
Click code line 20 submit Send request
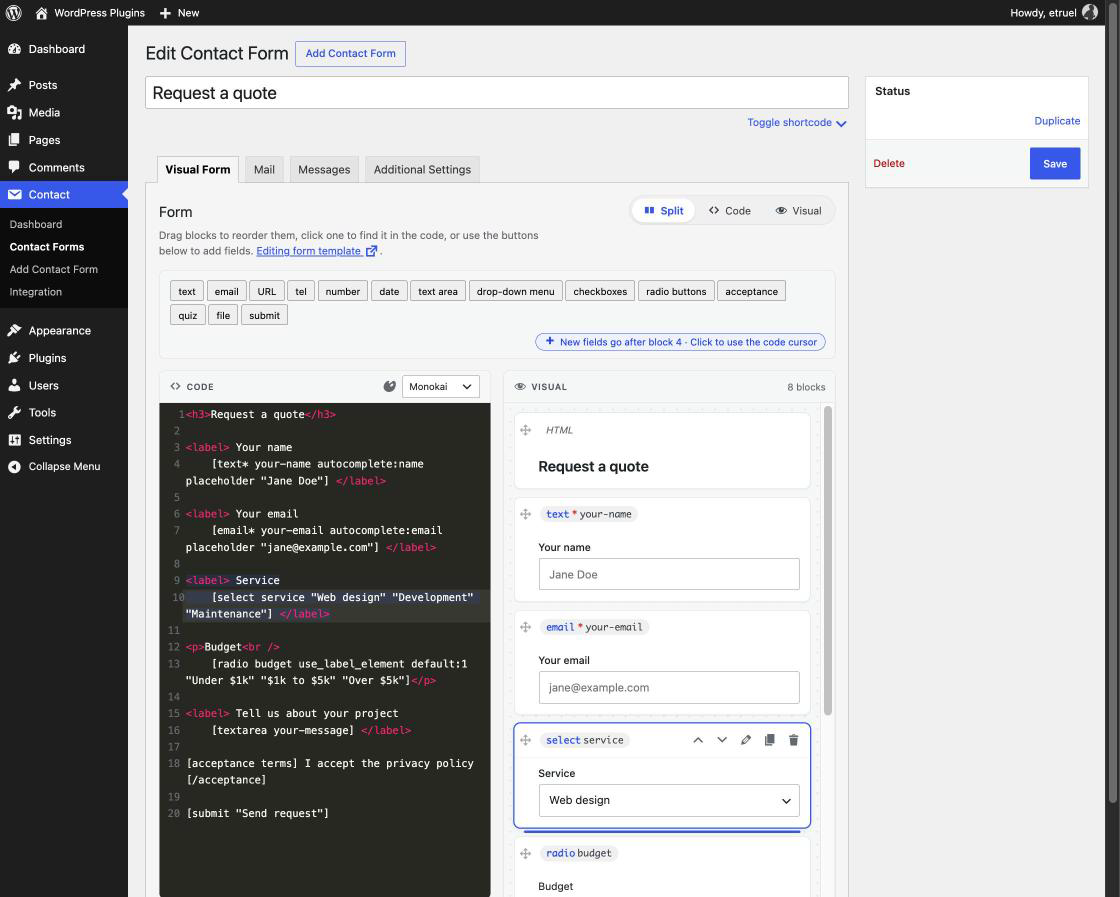coord(258,813)
